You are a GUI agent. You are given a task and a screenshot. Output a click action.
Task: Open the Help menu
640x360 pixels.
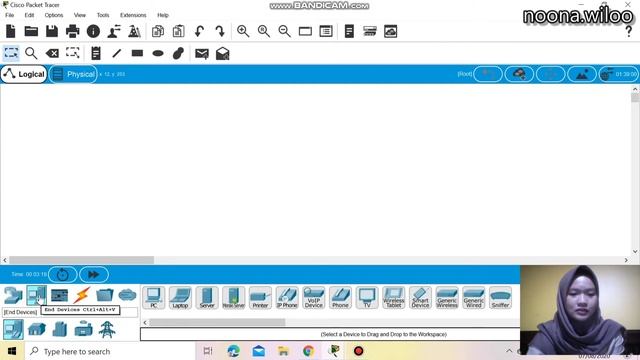tap(163, 15)
